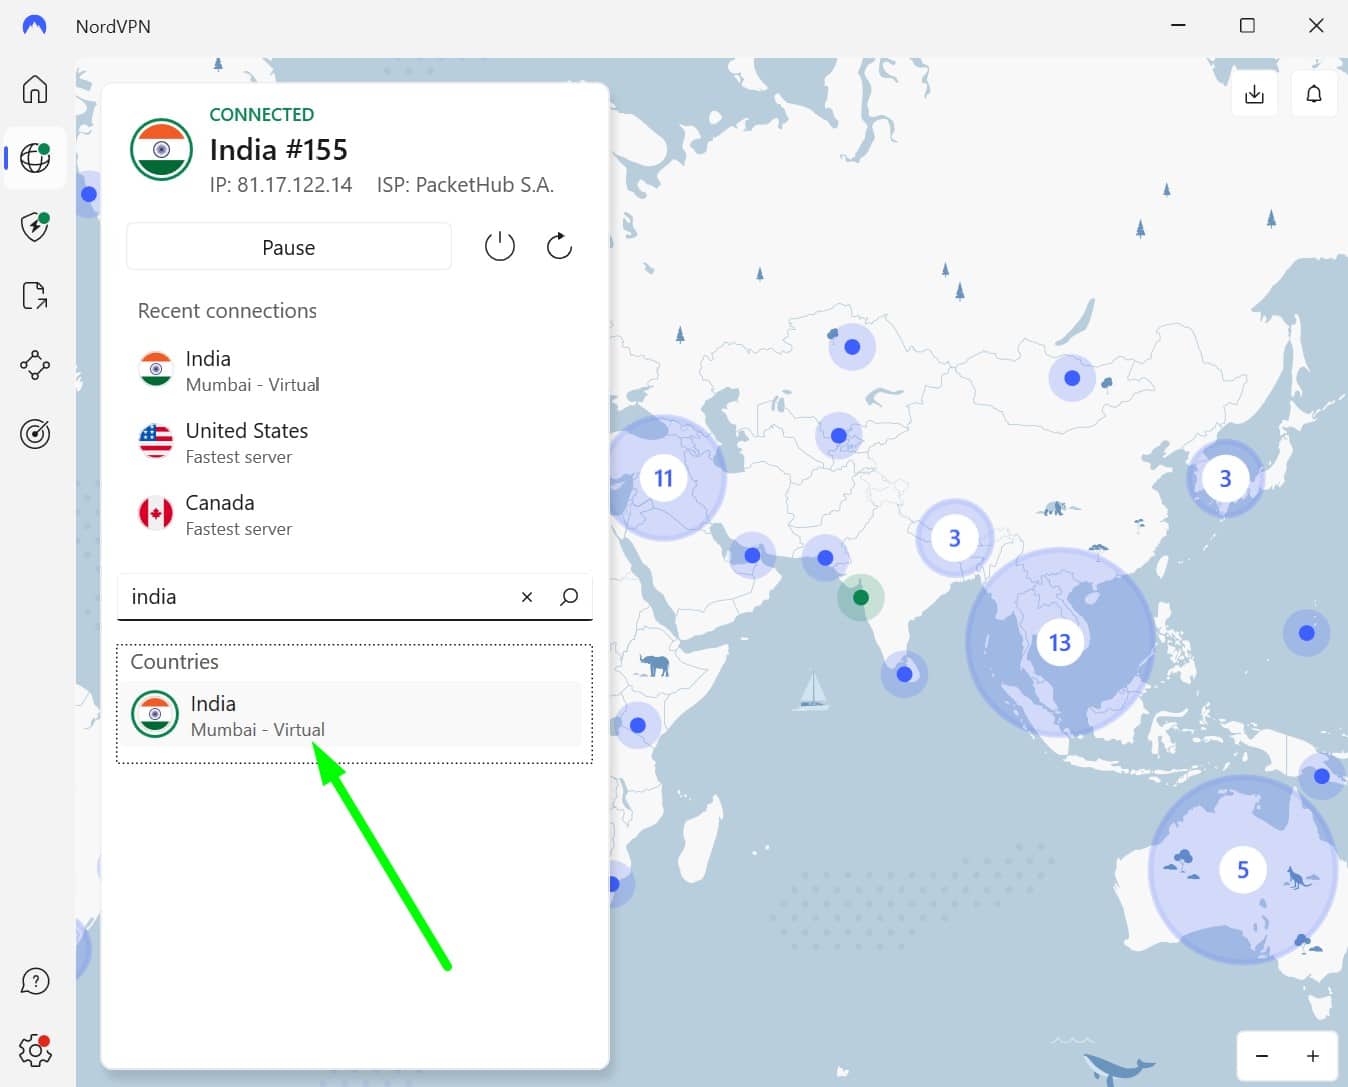This screenshot has height=1087, width=1348.
Task: Zoom out the map with minus
Action: [1262, 1056]
